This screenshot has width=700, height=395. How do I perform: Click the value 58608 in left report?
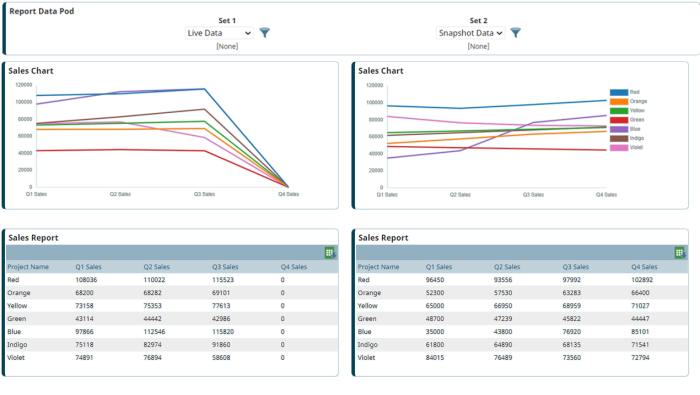tap(221, 358)
